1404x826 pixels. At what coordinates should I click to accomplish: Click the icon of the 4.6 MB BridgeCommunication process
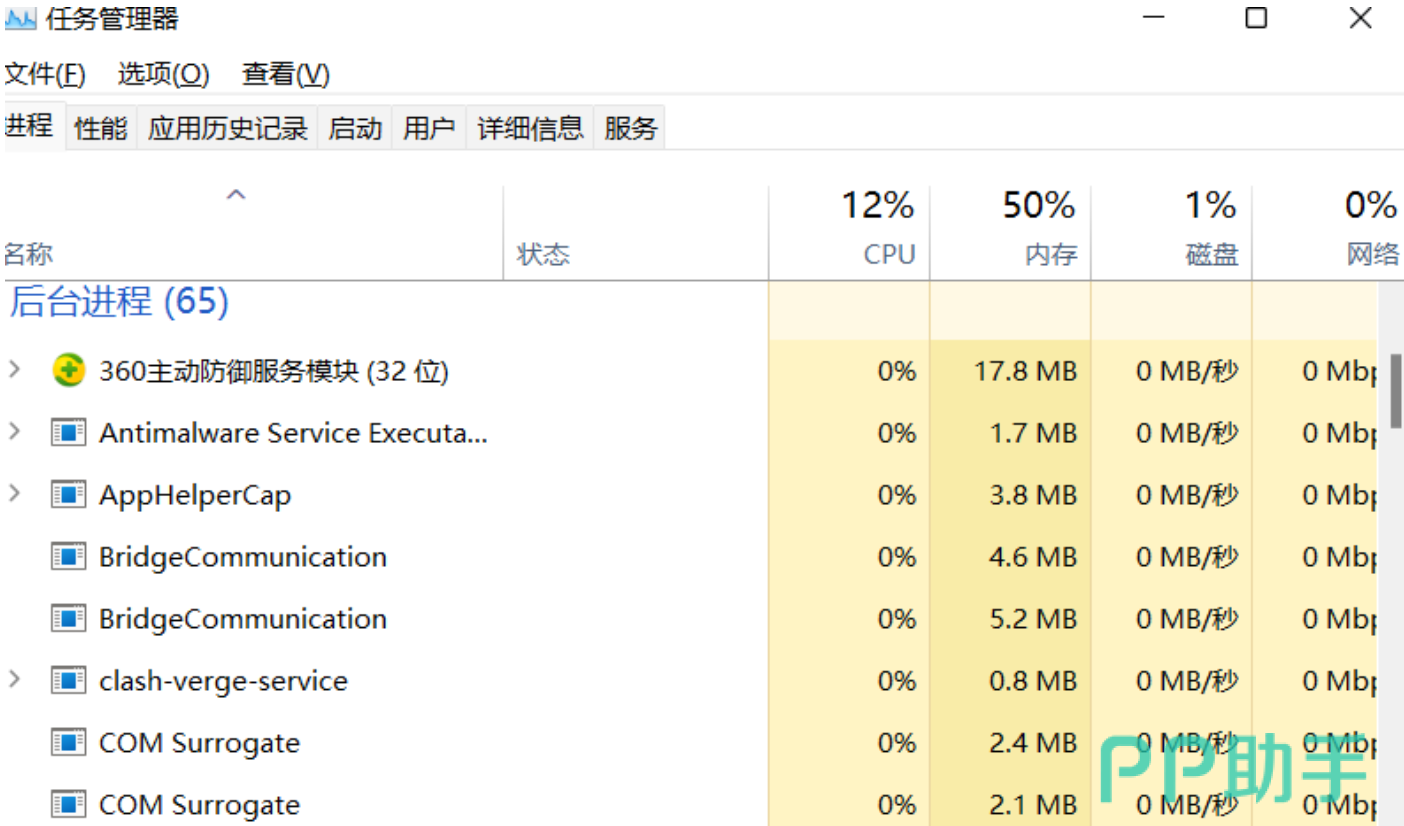(68, 557)
